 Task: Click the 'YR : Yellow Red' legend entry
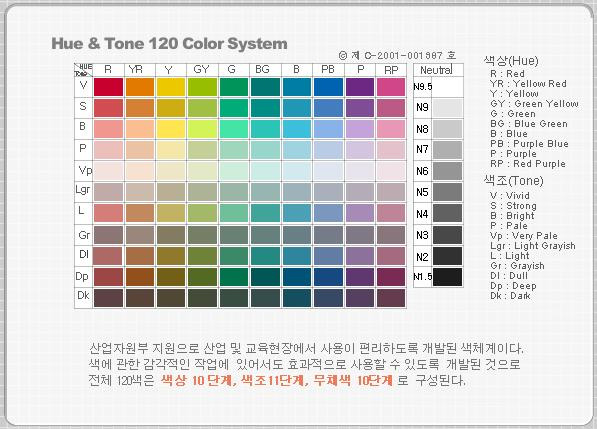tap(528, 84)
